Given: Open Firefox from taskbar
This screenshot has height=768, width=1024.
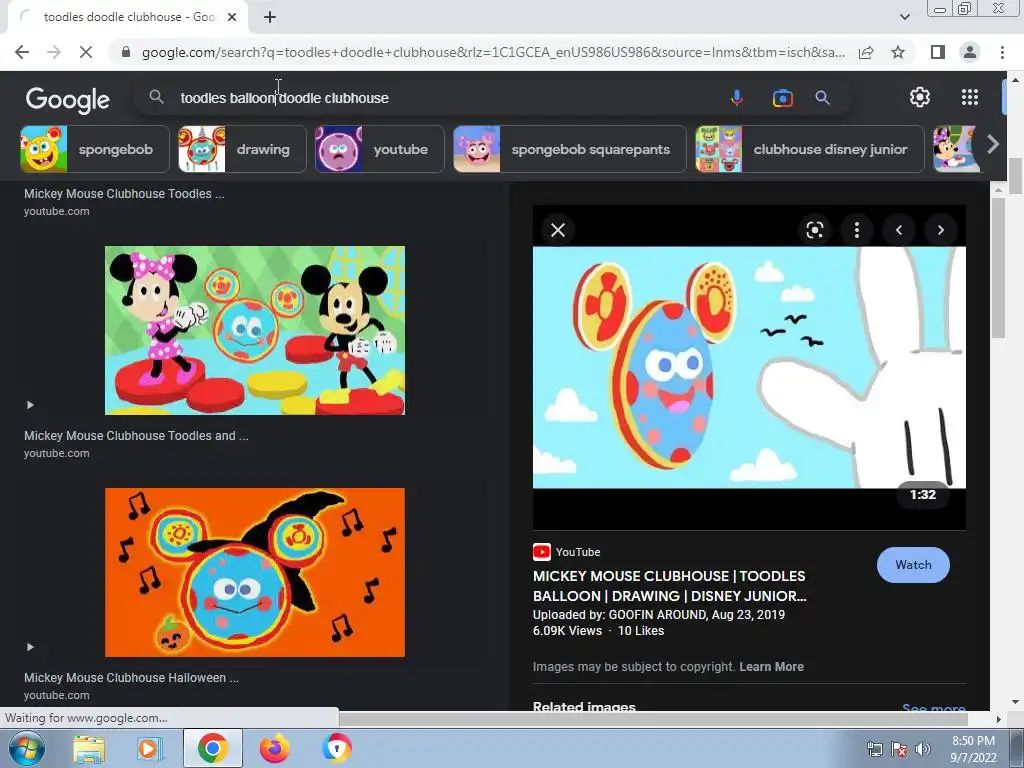Looking at the screenshot, I should tap(274, 748).
